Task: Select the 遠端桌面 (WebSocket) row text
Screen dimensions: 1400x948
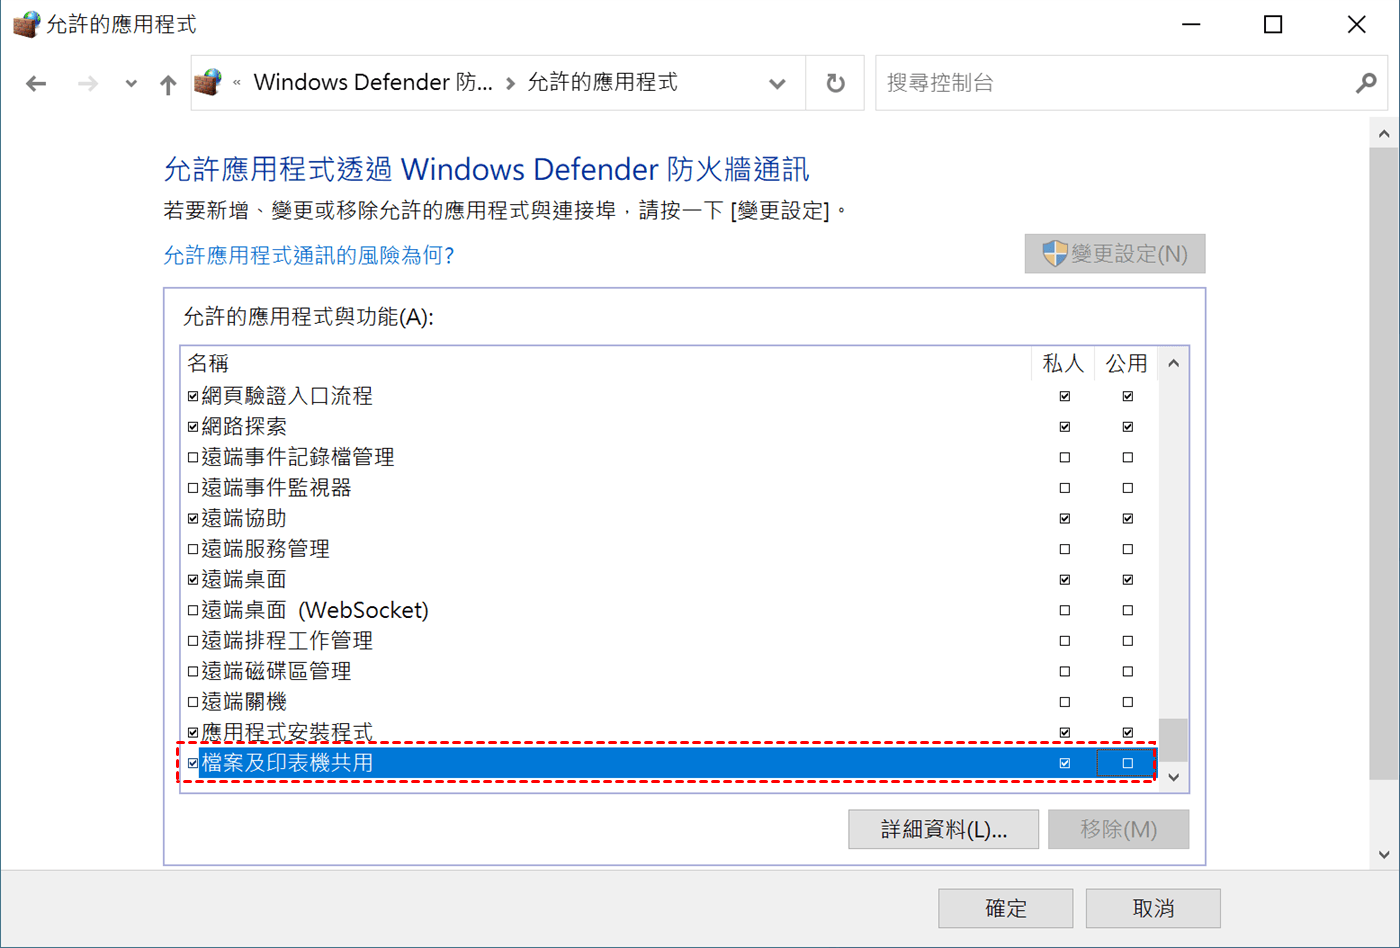Action: click(x=315, y=610)
